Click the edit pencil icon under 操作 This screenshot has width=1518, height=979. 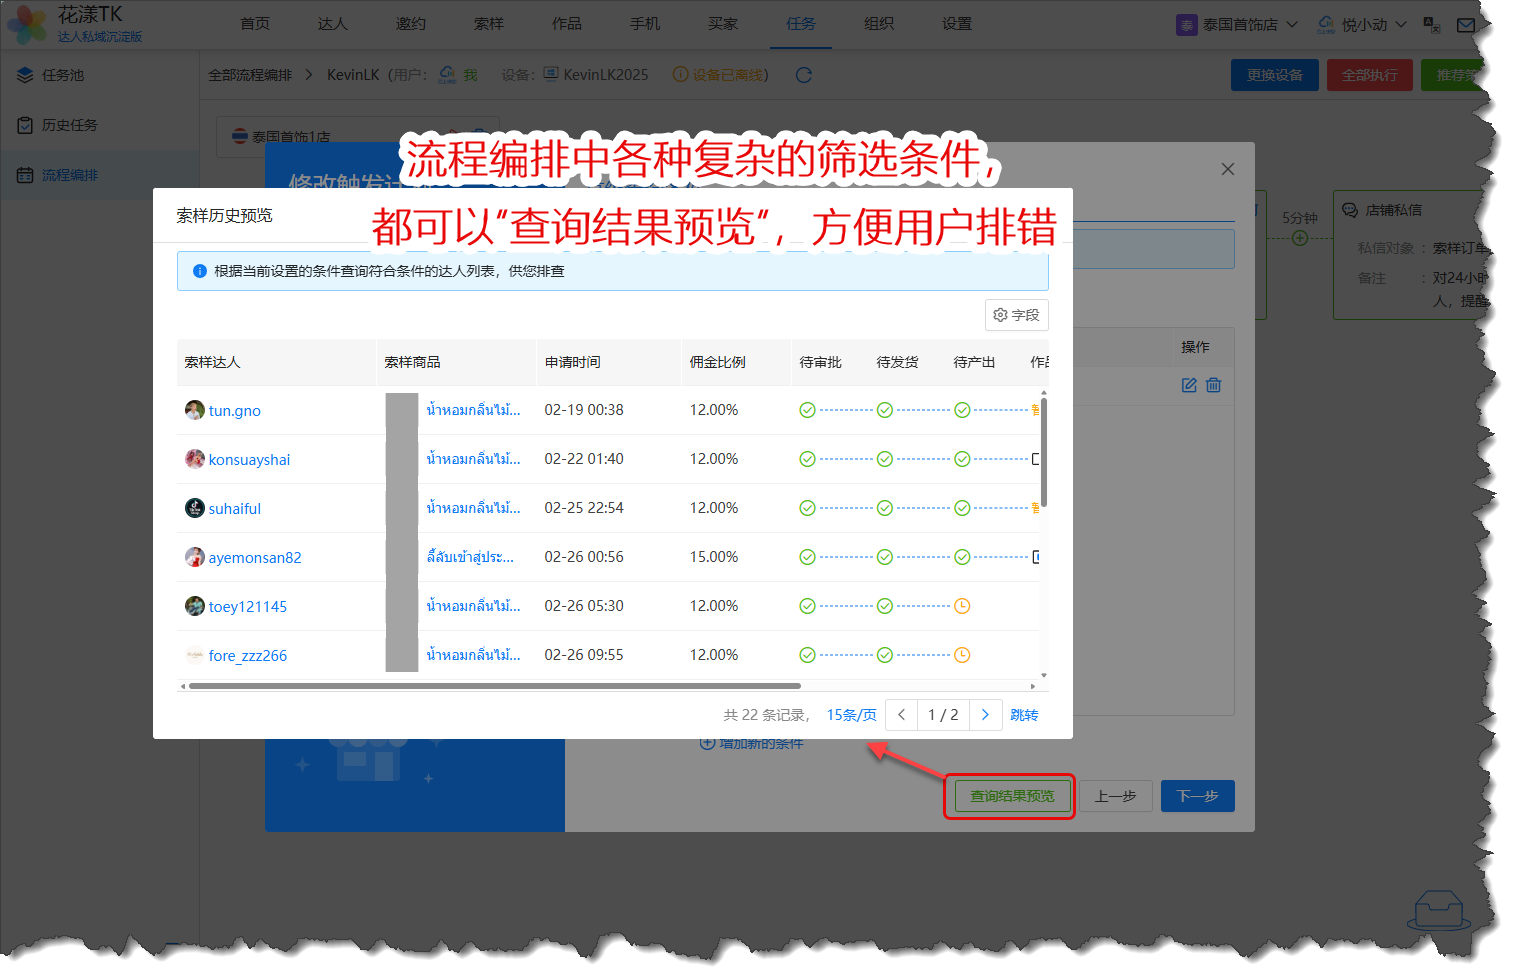(1188, 385)
